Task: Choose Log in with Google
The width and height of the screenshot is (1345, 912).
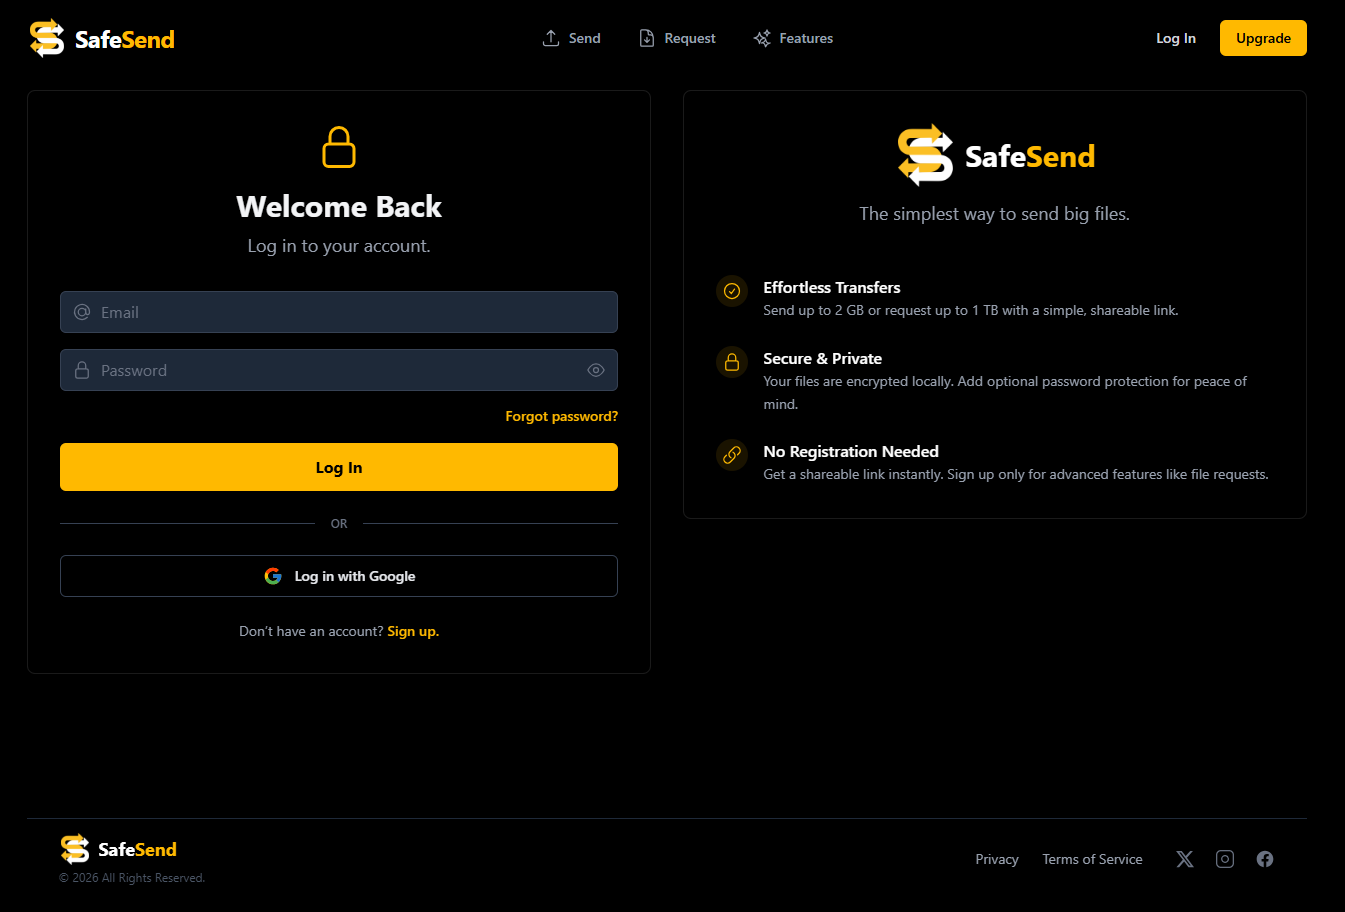Action: 339,576
